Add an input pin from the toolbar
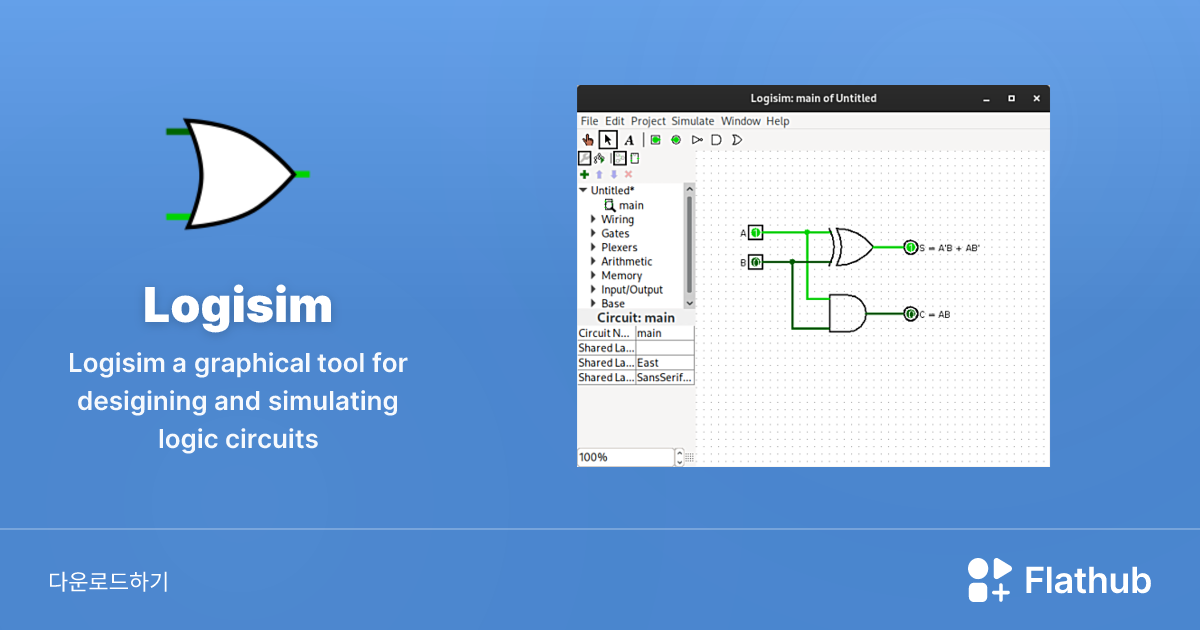 click(654, 140)
